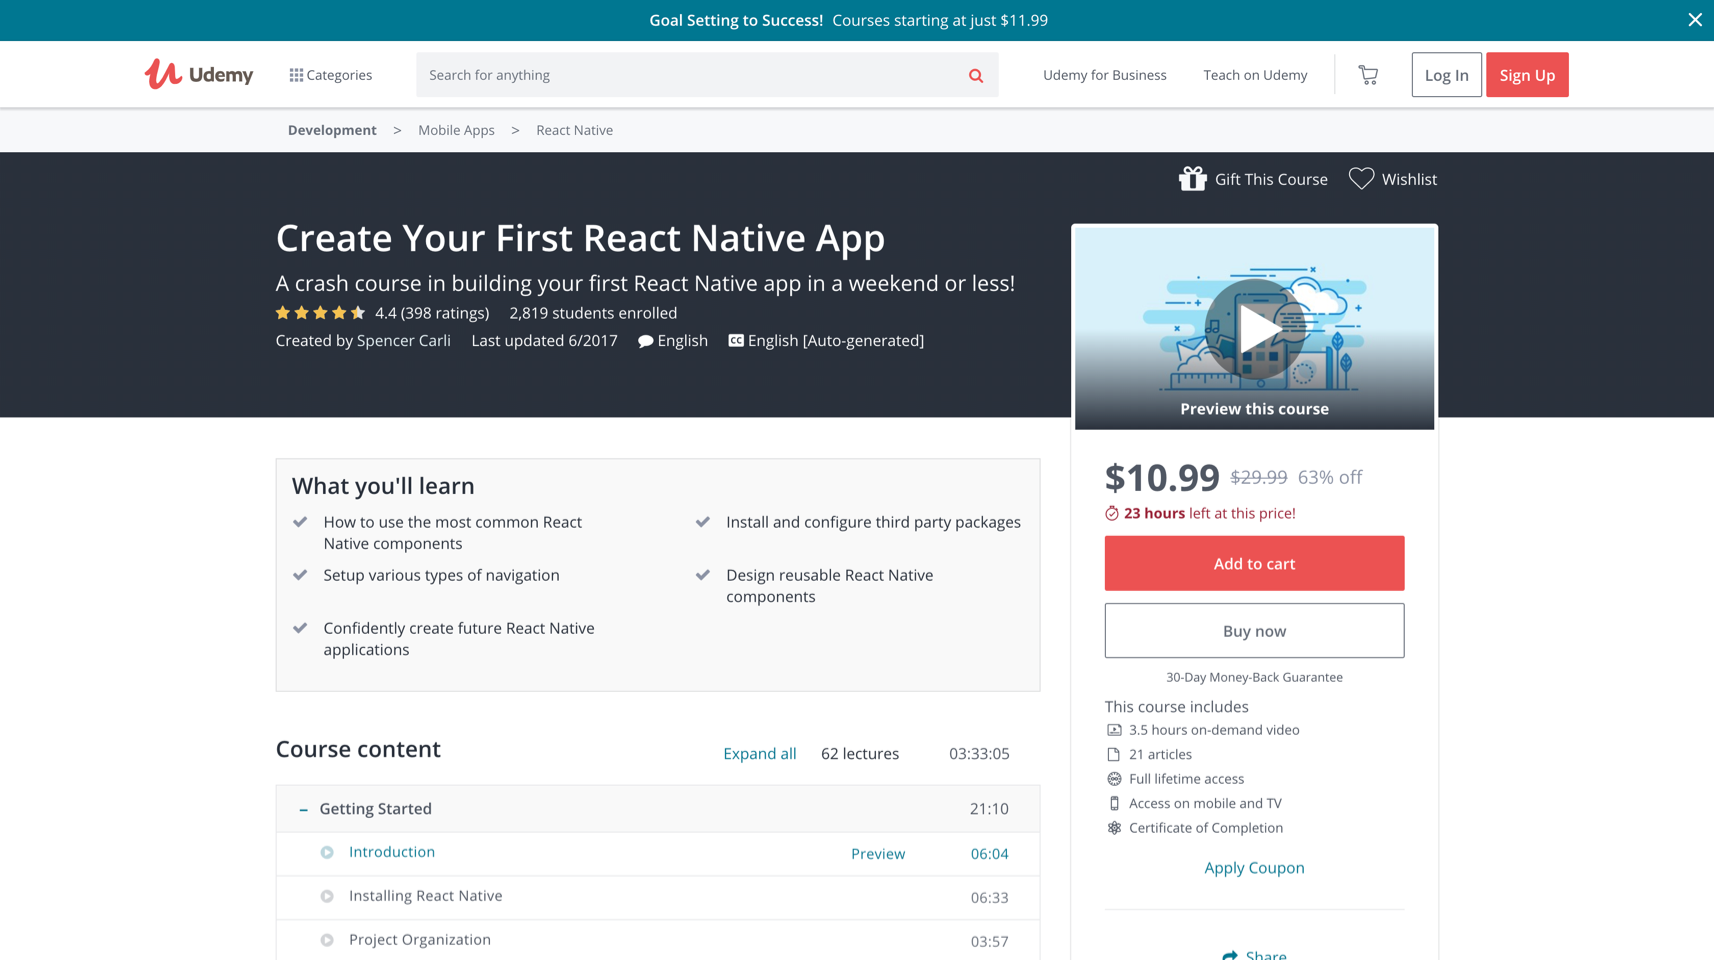The image size is (1714, 960).
Task: Open the Categories grid menu
Action: (331, 75)
